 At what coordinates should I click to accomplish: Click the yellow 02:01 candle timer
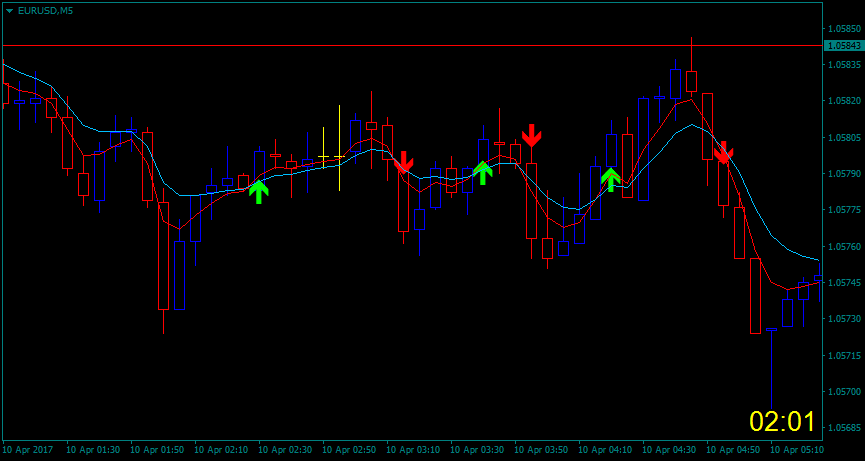(782, 422)
